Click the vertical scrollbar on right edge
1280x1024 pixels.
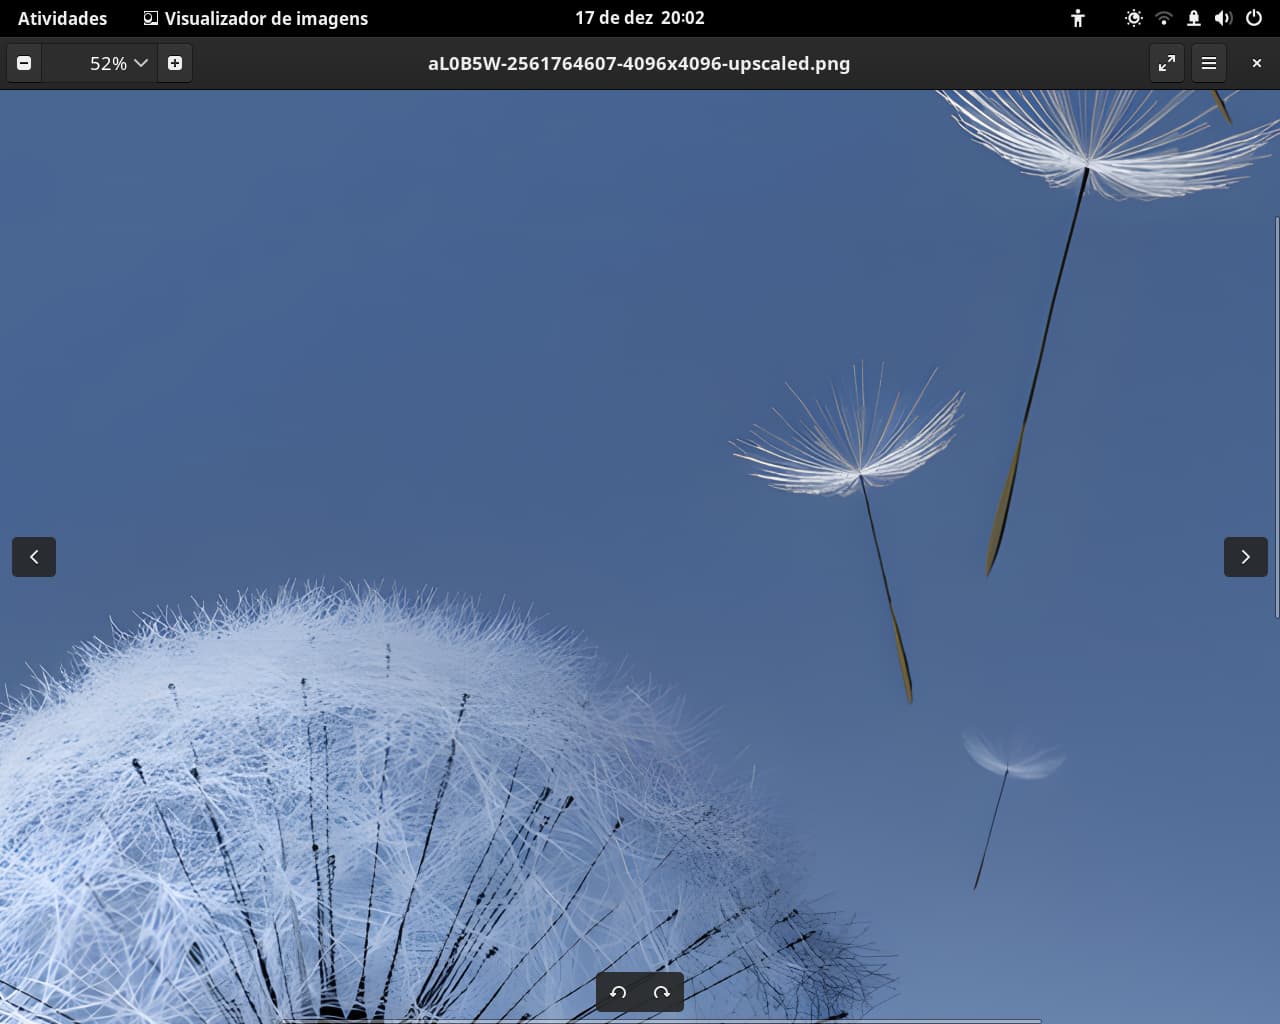tap(1277, 418)
